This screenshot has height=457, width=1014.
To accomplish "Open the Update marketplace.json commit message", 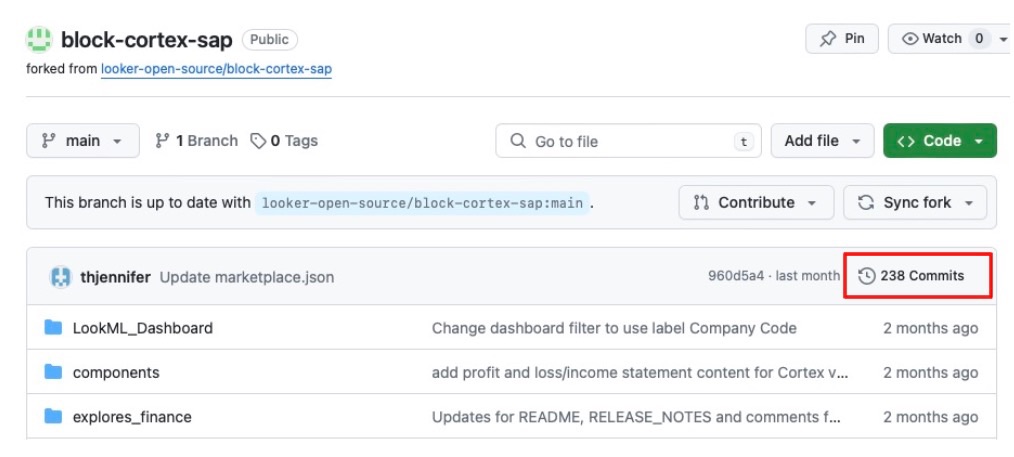I will (247, 277).
